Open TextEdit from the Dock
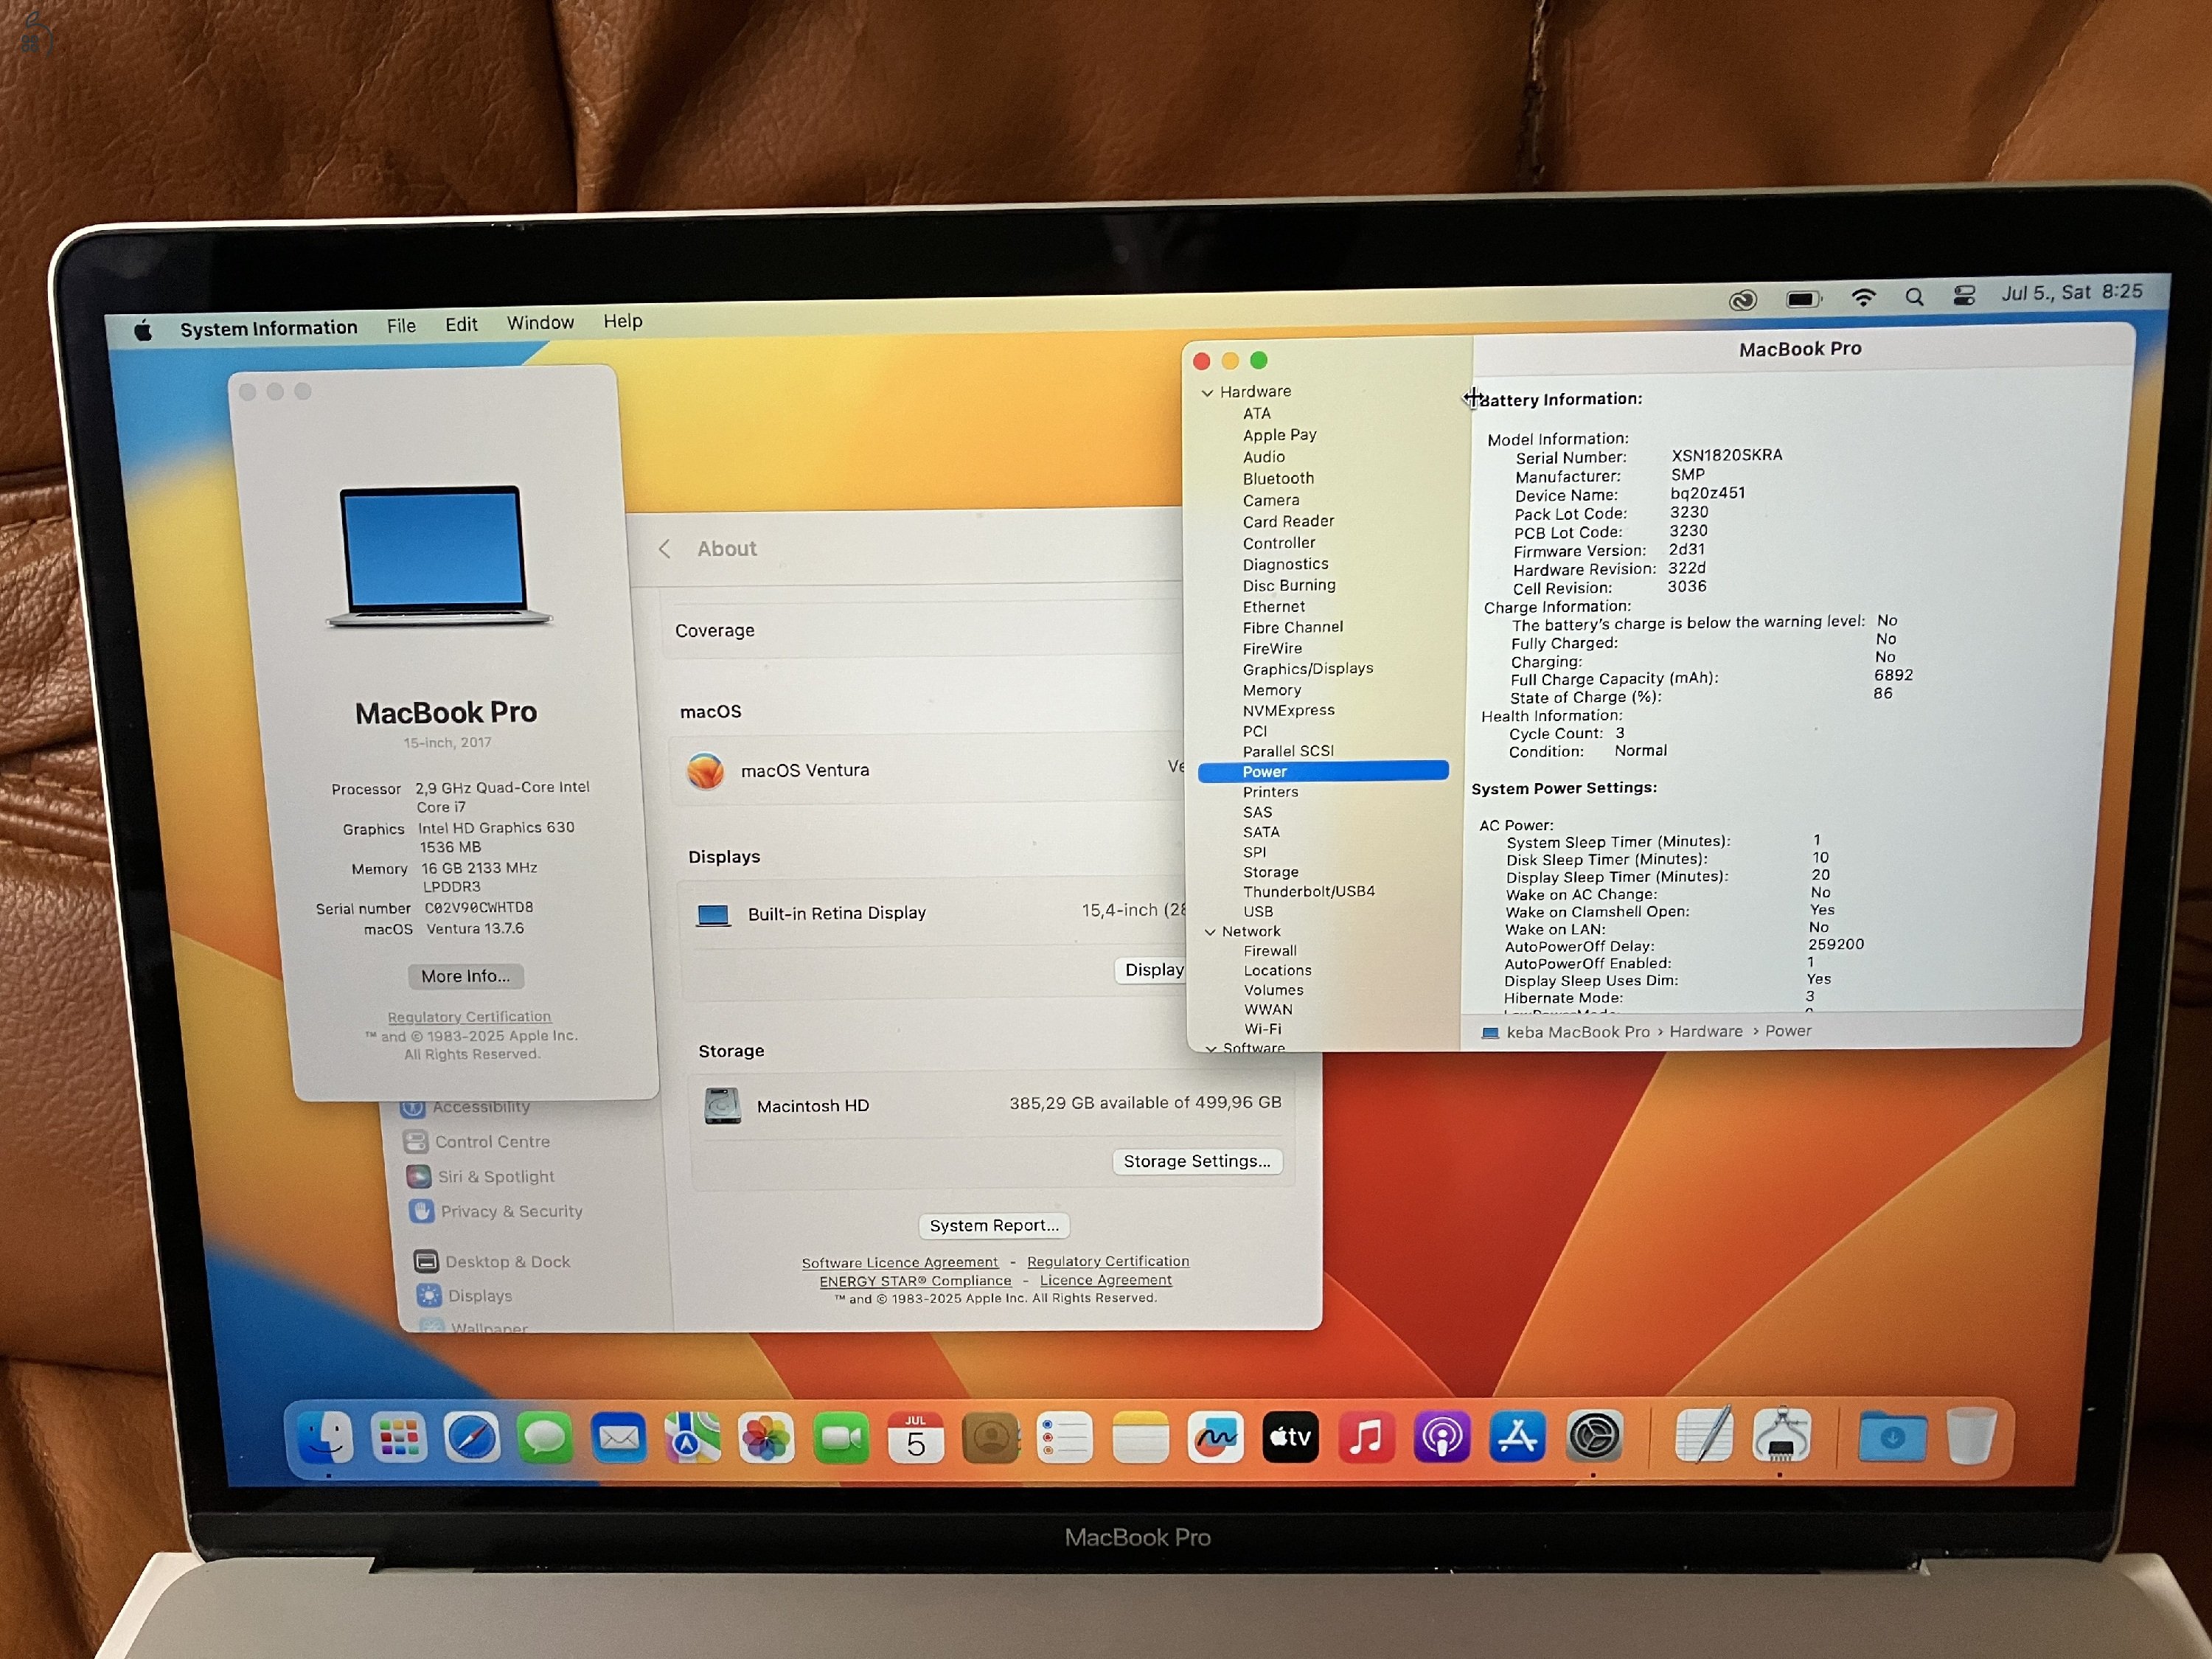 tap(1704, 1436)
